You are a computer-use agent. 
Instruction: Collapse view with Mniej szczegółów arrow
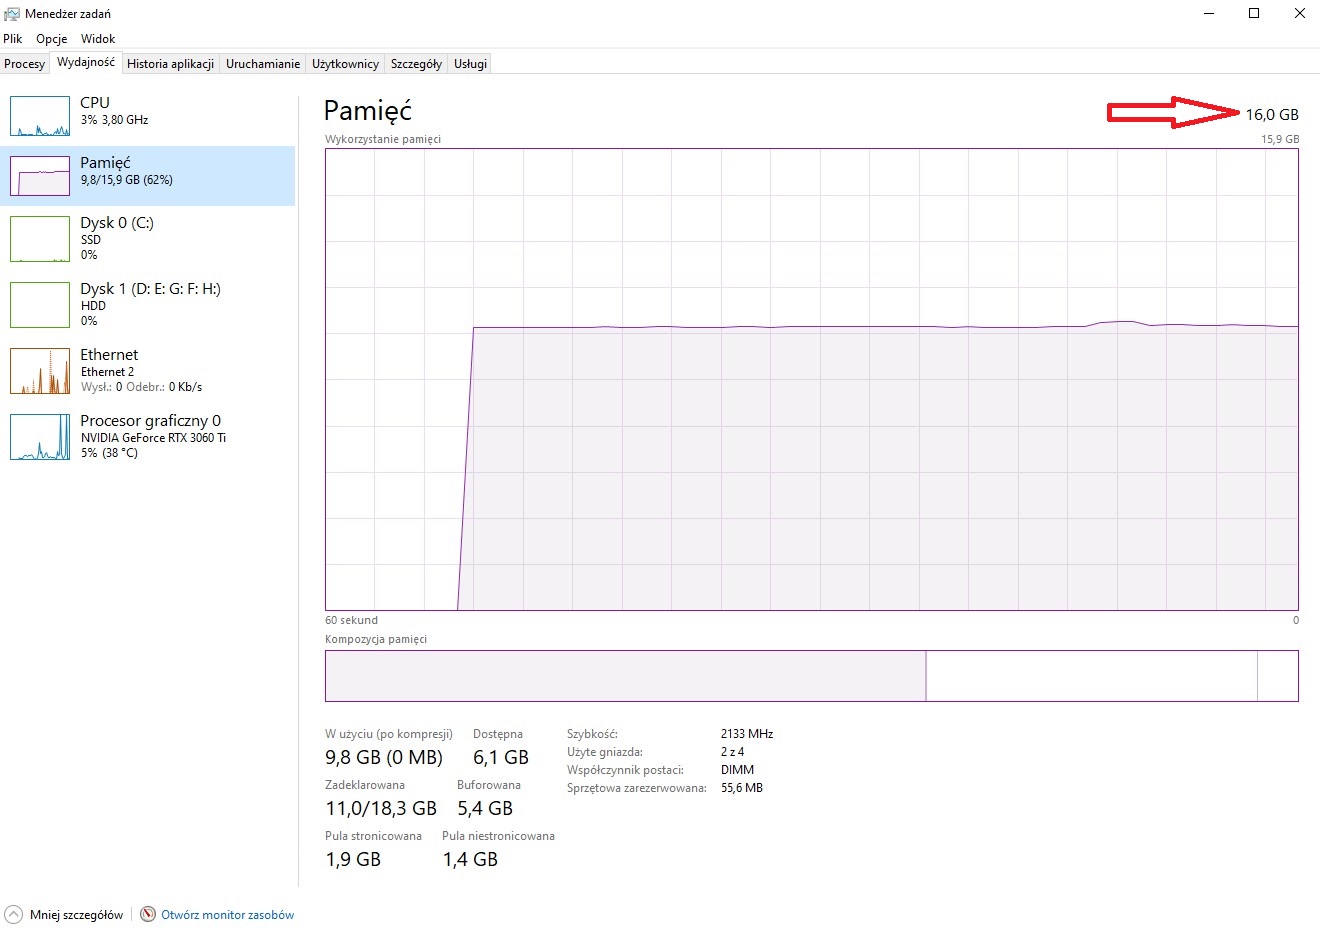click(13, 914)
